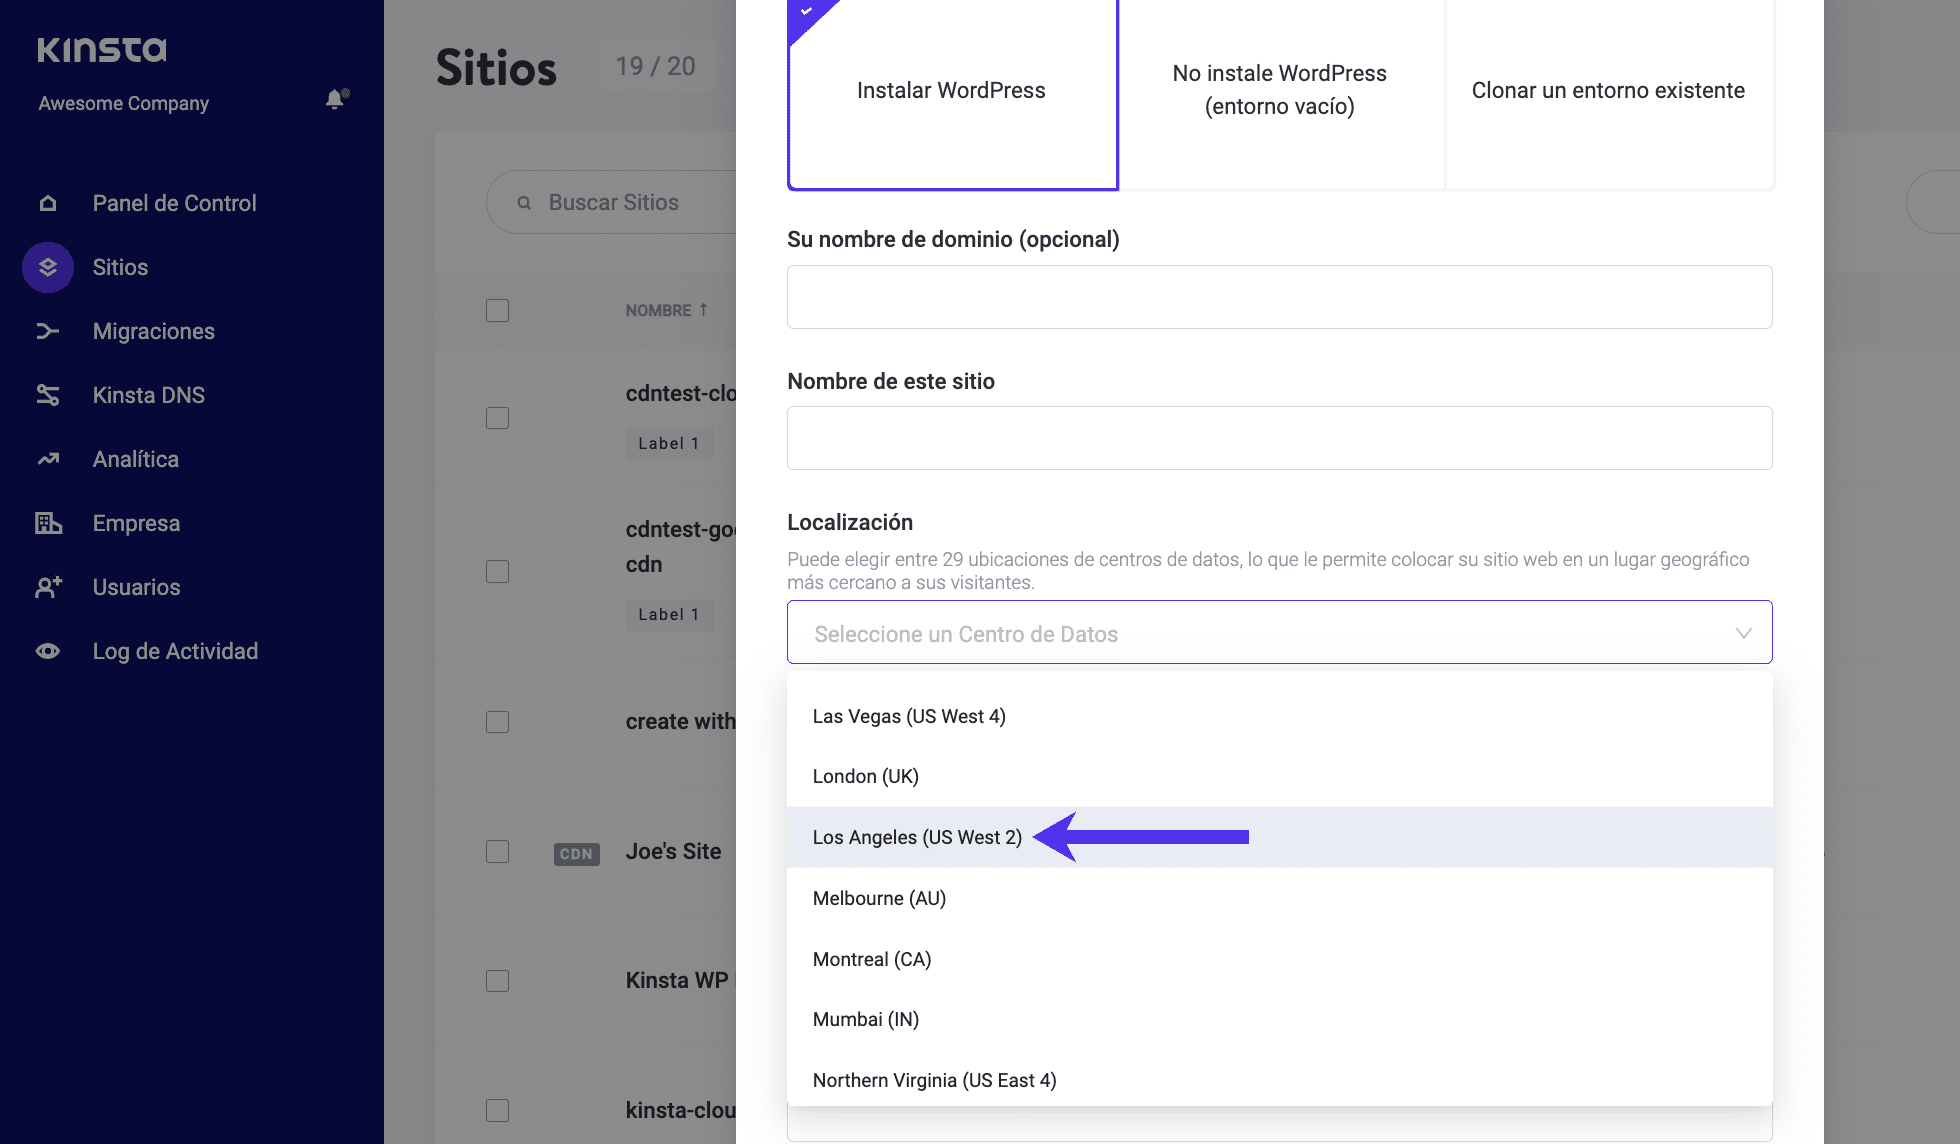Viewport: 1960px width, 1144px height.
Task: Expand the data center dropdown chevron
Action: pos(1743,633)
